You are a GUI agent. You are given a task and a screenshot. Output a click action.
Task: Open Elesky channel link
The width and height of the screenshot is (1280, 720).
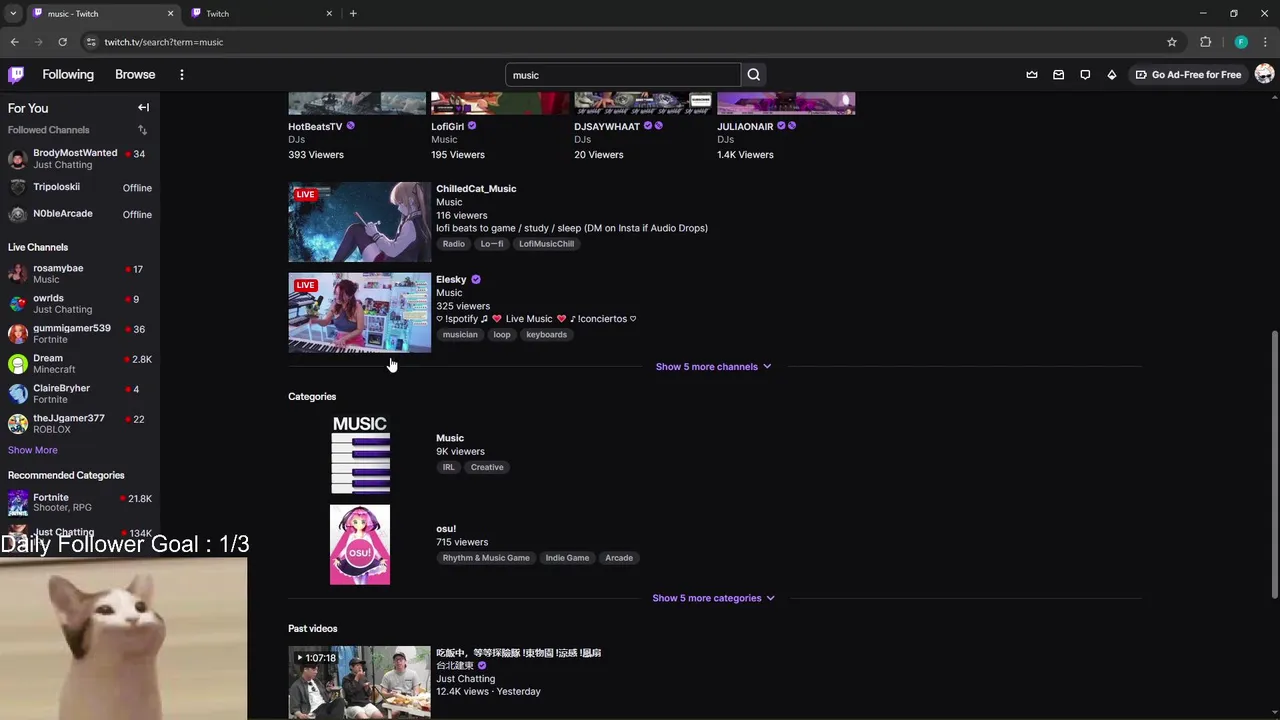pyautogui.click(x=451, y=280)
